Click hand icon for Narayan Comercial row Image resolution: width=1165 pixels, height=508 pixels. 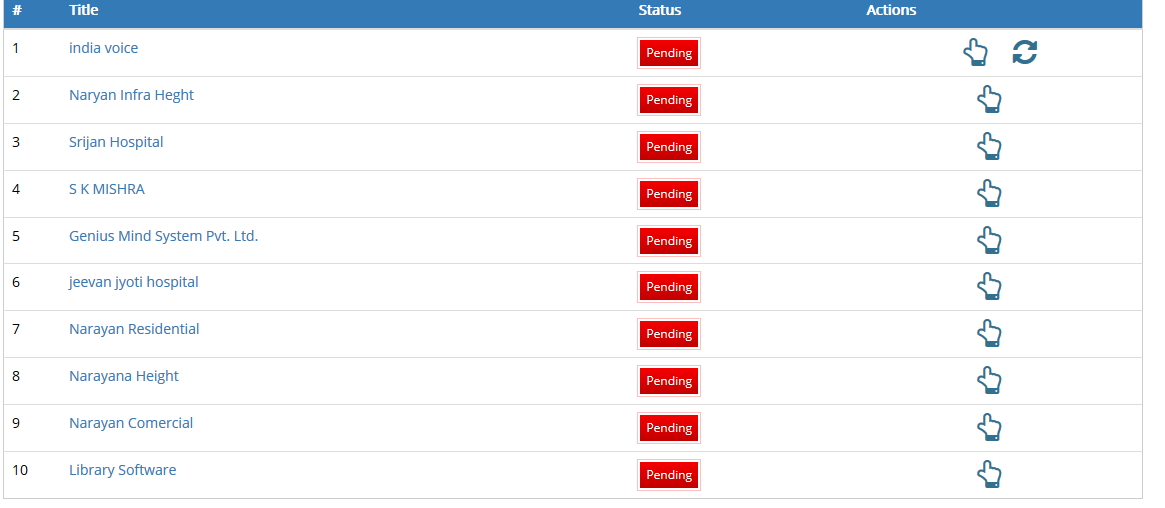[x=989, y=427]
